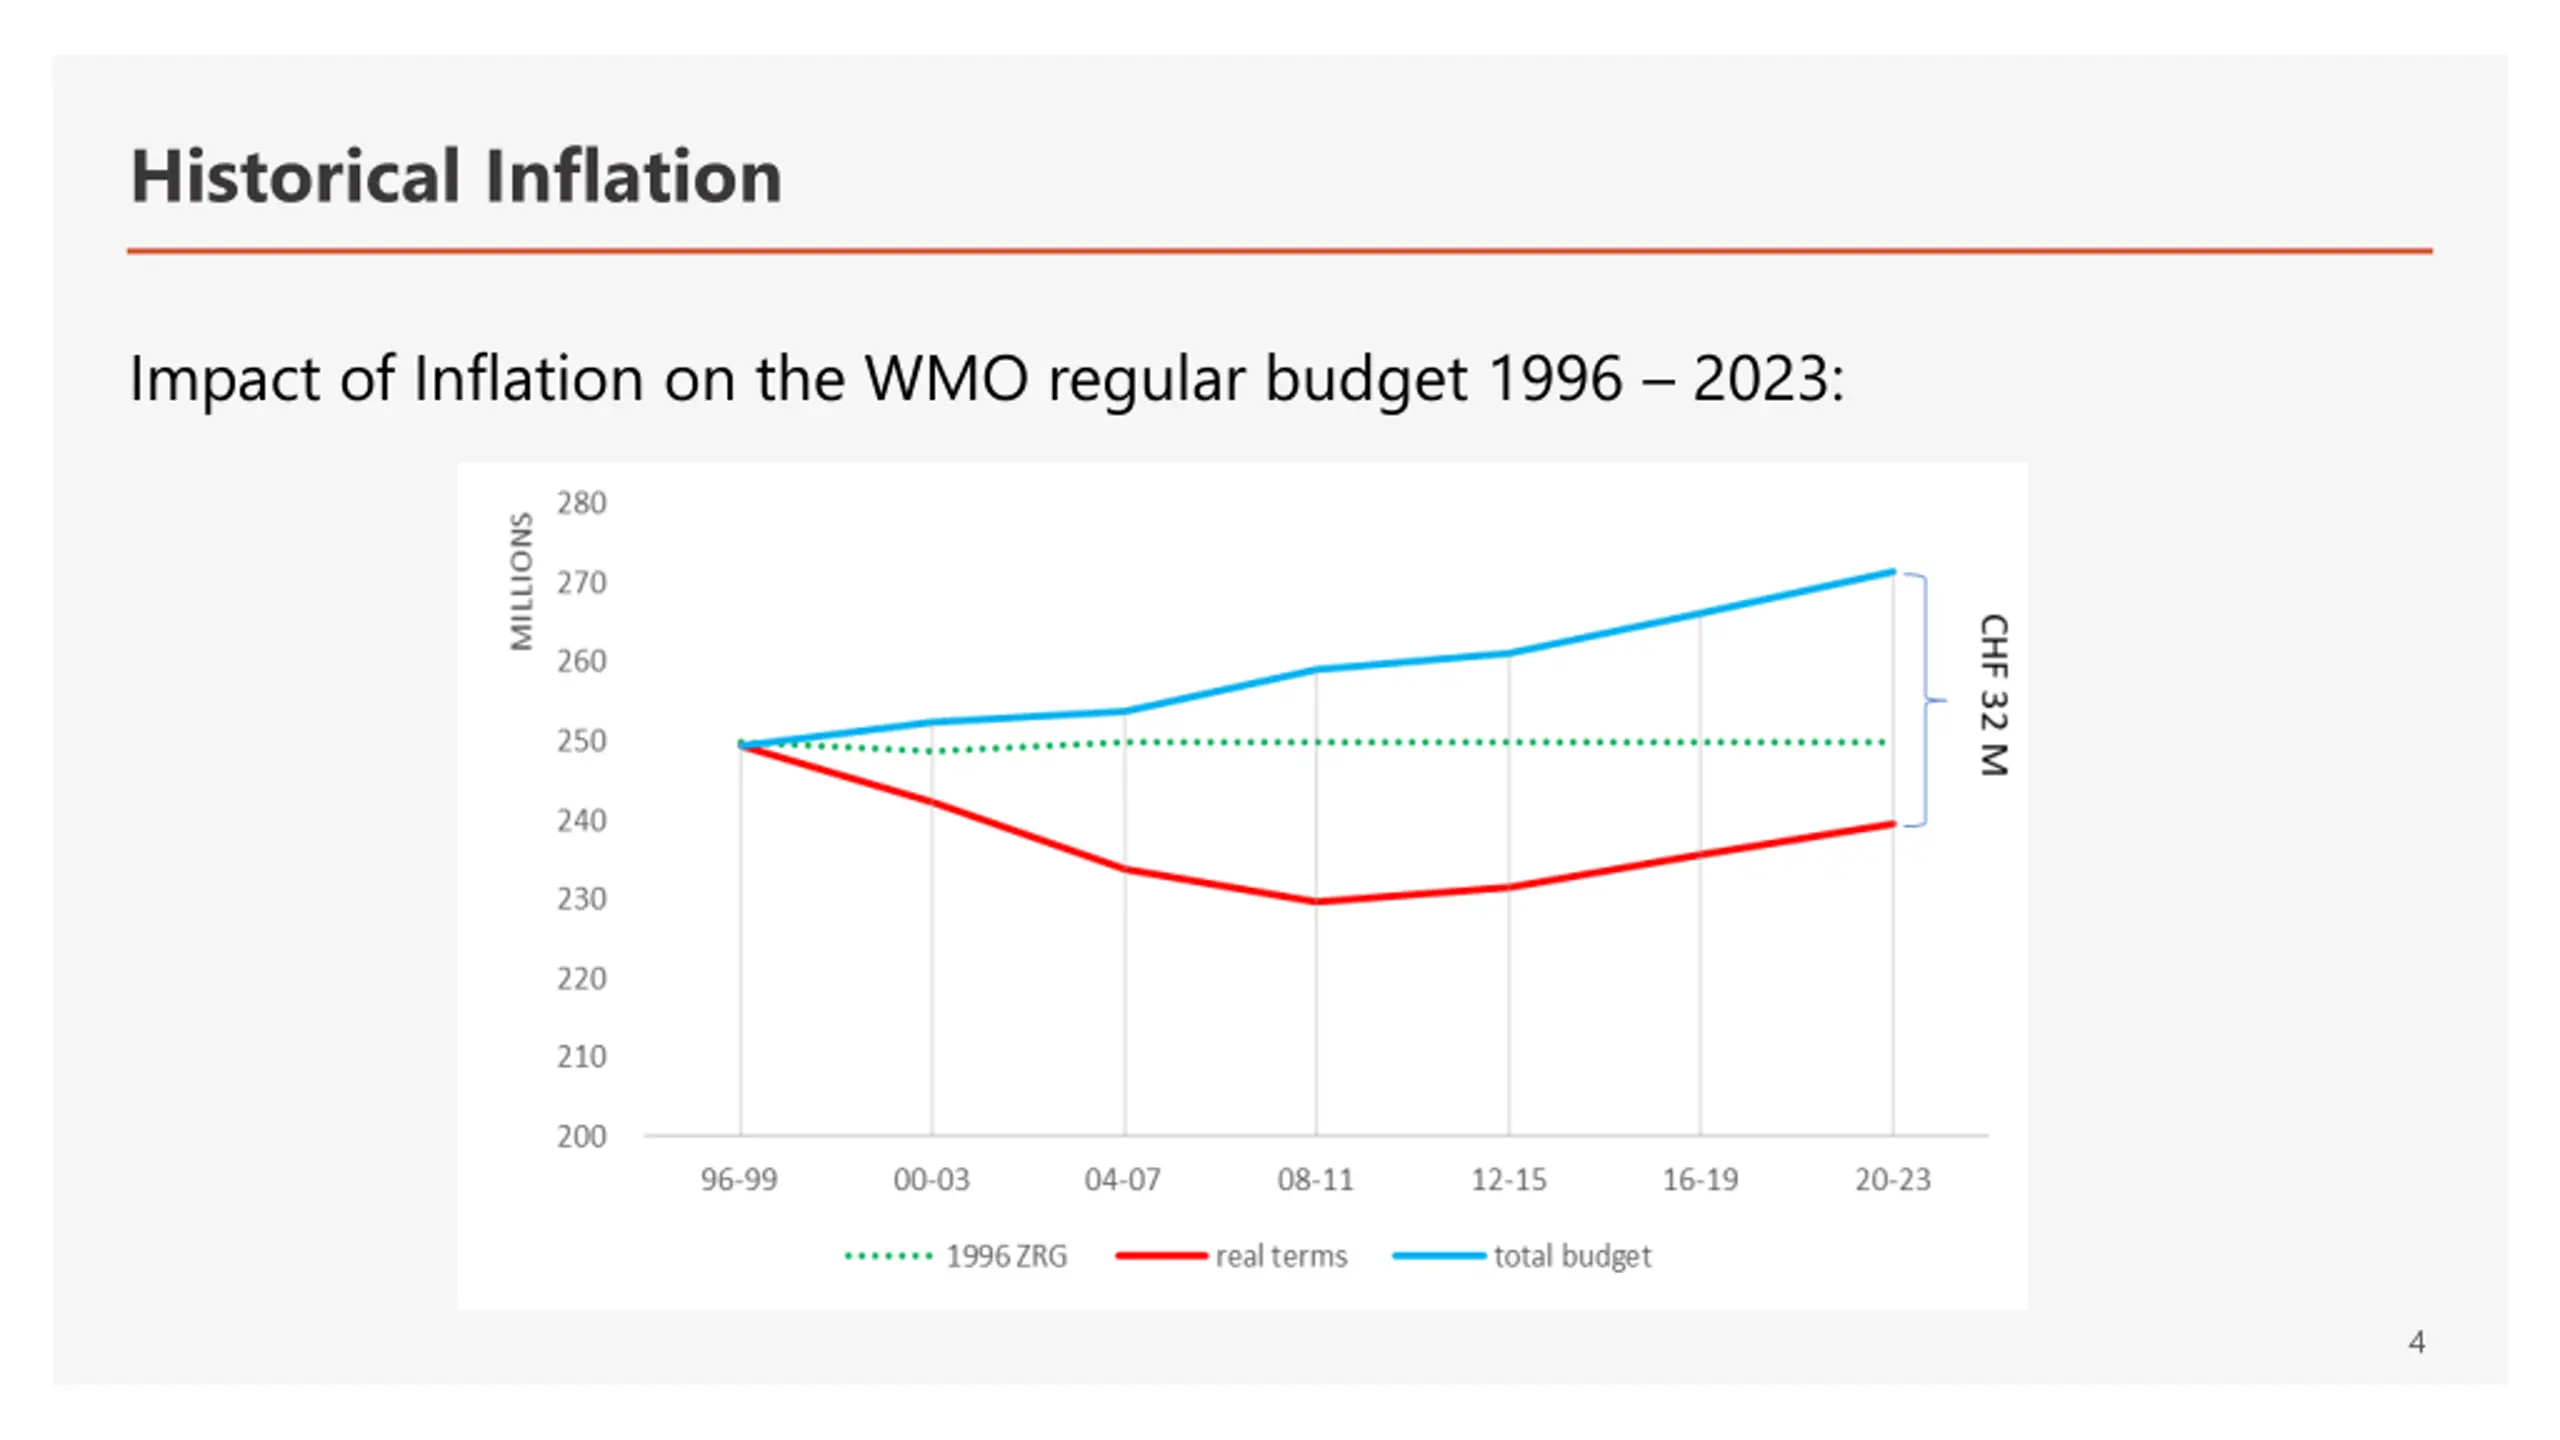Click the 96-99 x-axis label
Image resolution: width=2560 pixels, height=1440 pixels.
[x=739, y=1180]
